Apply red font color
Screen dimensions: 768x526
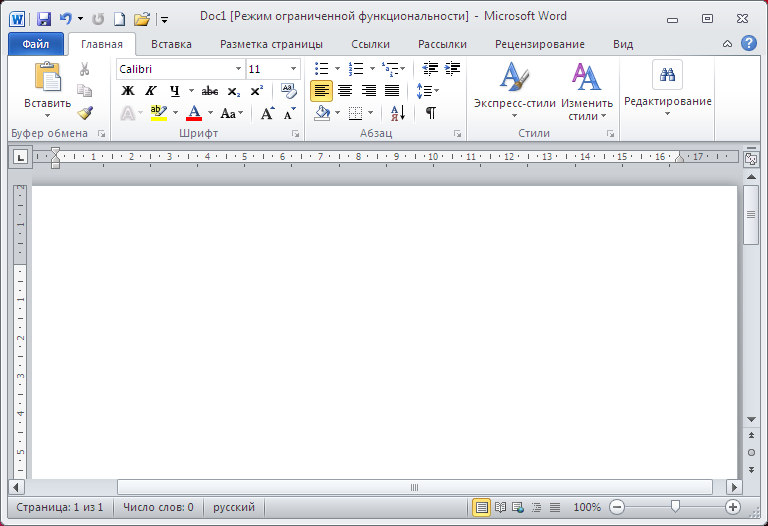coord(194,113)
